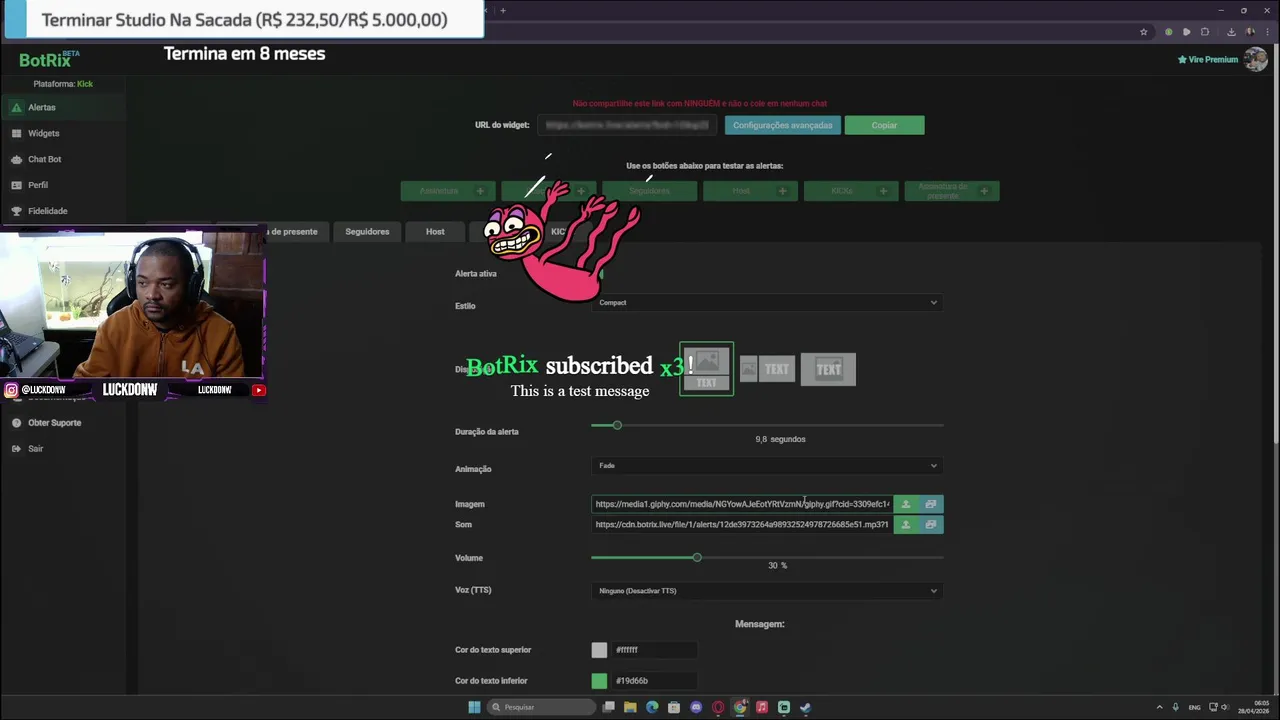The width and height of the screenshot is (1280, 720).
Task: Click the Fidelidade trophy icon
Action: [x=16, y=211]
